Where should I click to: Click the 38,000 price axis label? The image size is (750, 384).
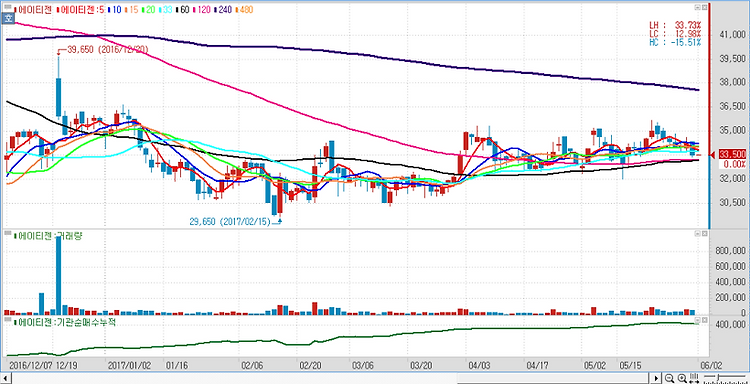click(732, 82)
